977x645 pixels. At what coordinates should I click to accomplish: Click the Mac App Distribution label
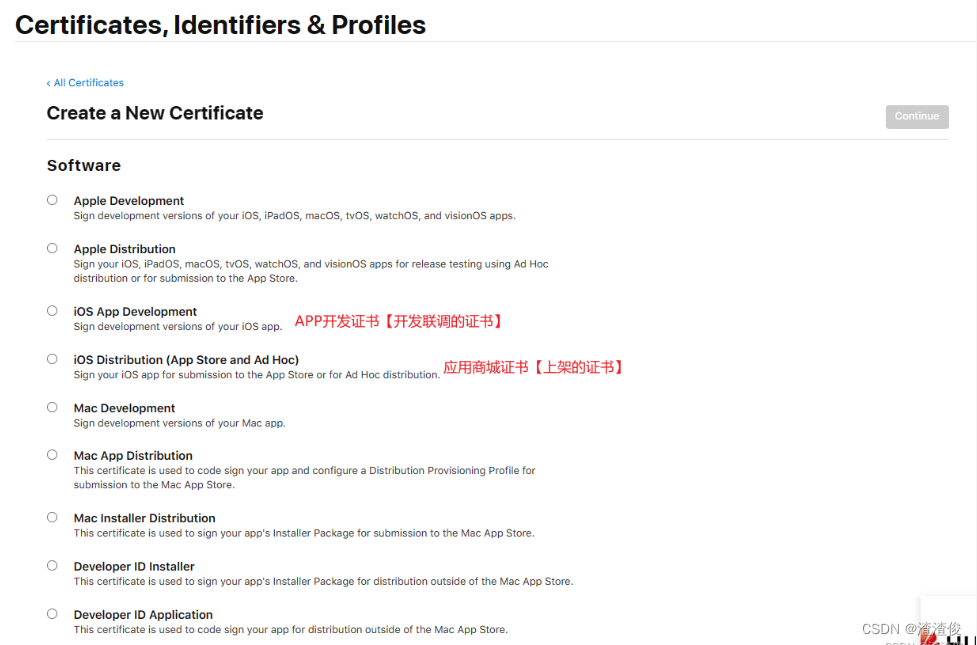(x=133, y=456)
